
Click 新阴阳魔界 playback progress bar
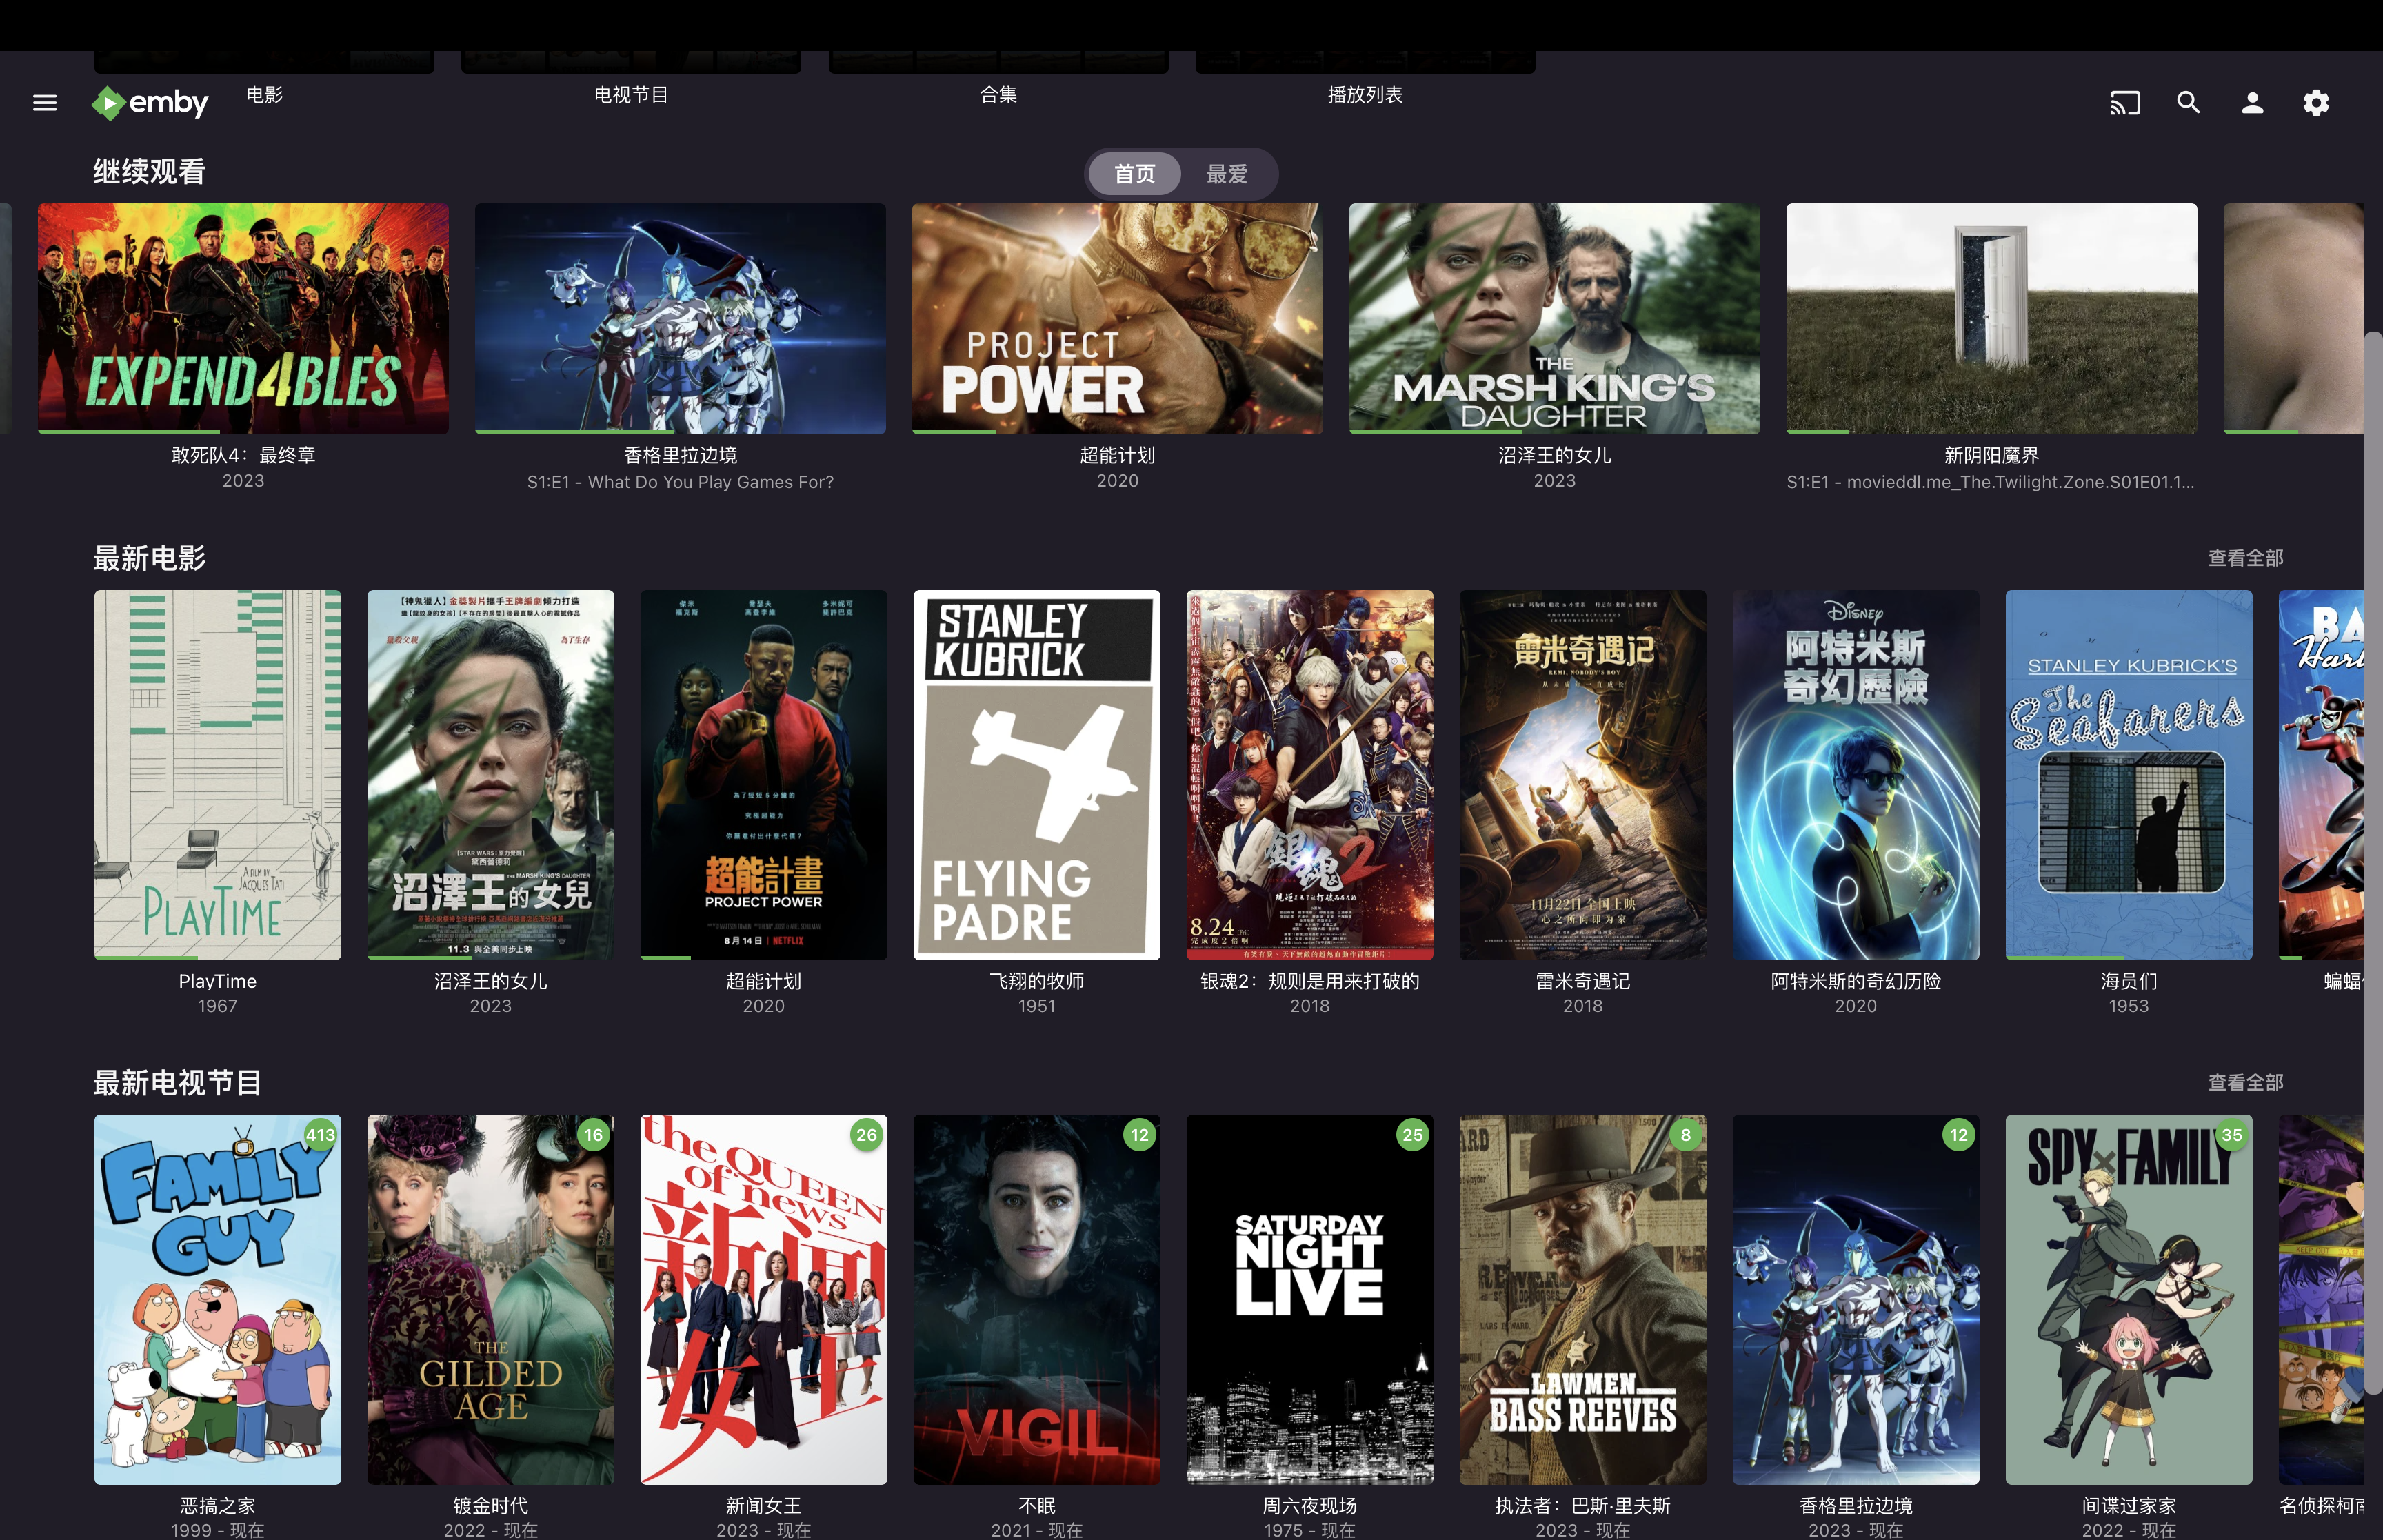[x=1991, y=431]
